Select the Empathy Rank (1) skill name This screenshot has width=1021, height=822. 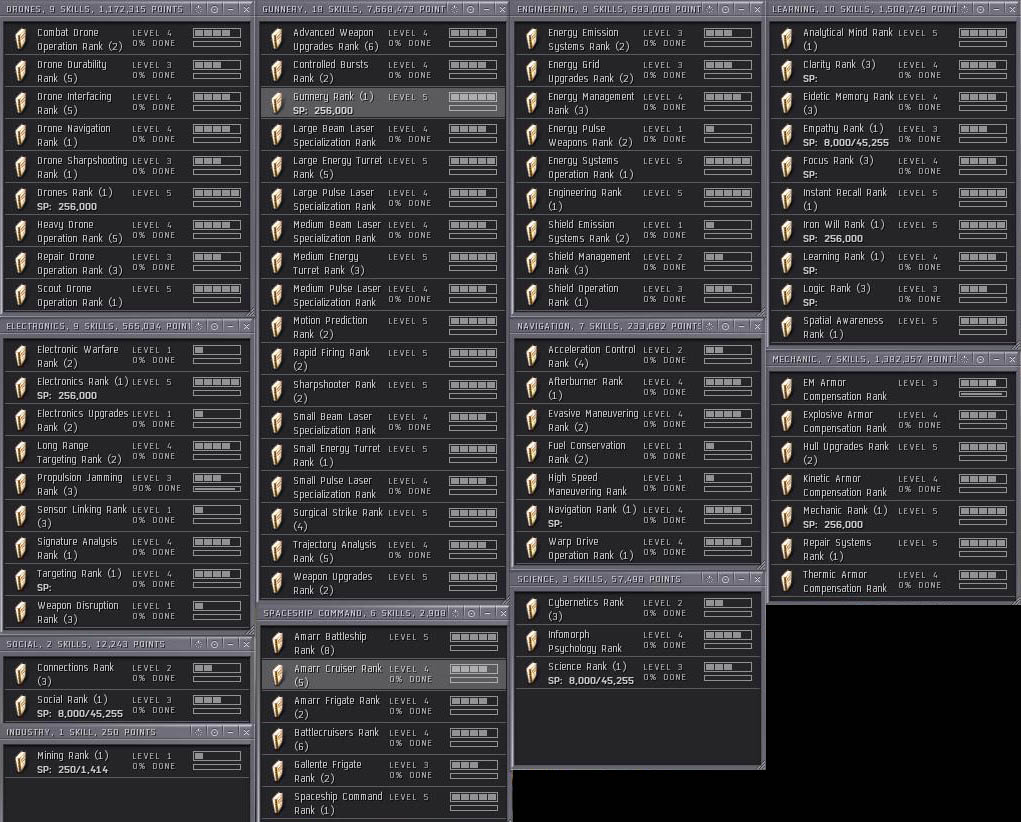point(843,128)
